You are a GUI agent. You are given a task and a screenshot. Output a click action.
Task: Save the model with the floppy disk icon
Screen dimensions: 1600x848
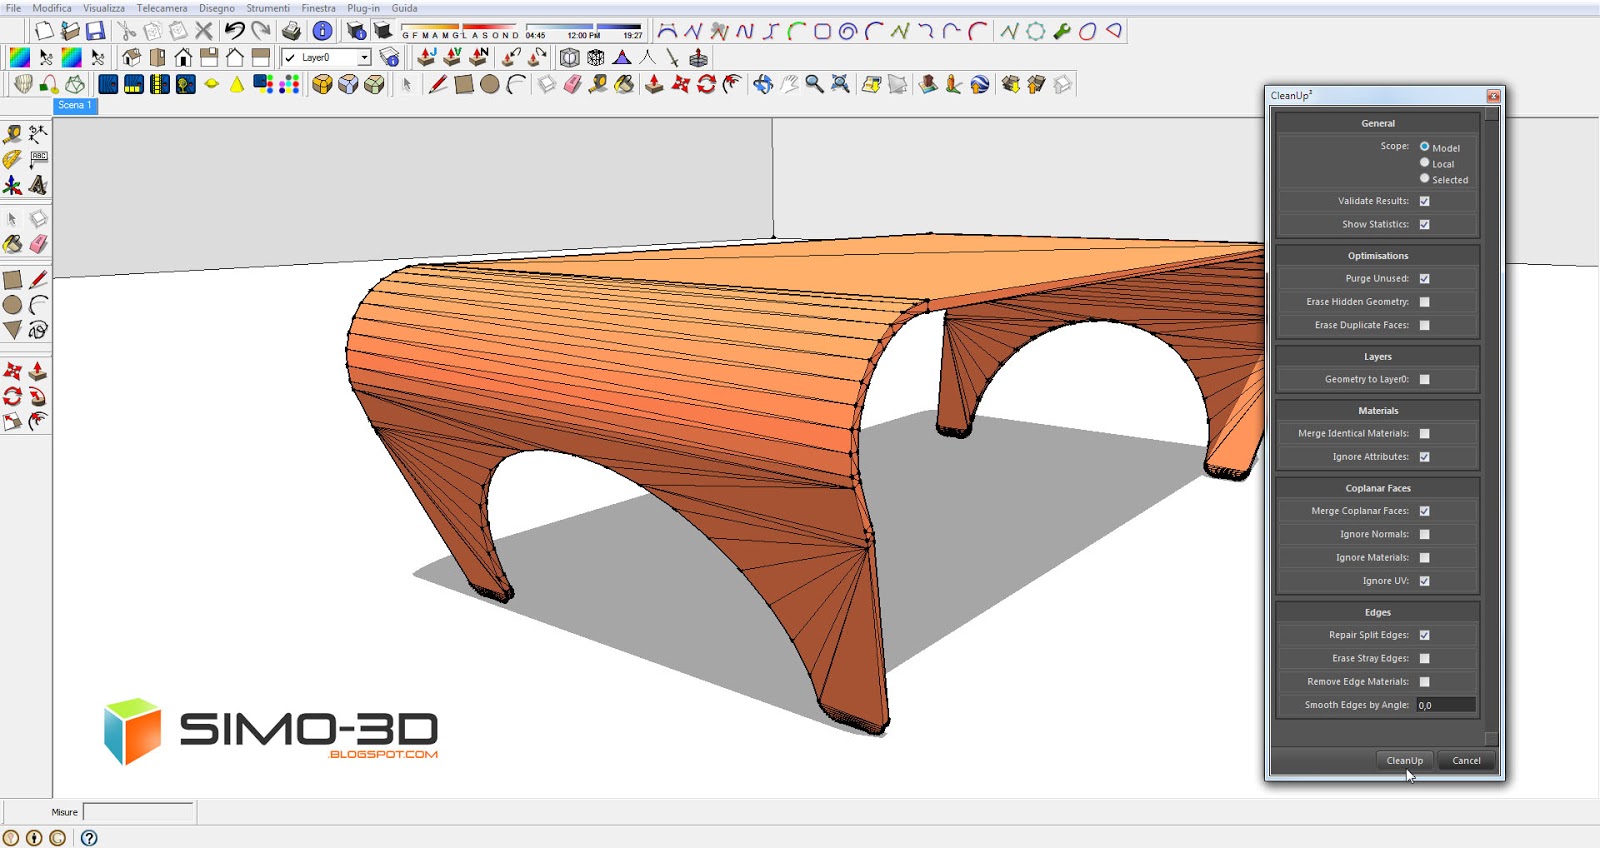(x=95, y=31)
